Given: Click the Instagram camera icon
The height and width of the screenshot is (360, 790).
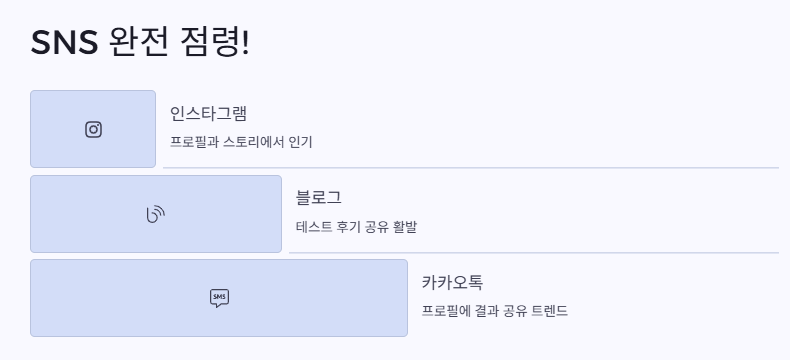Looking at the screenshot, I should [x=93, y=129].
